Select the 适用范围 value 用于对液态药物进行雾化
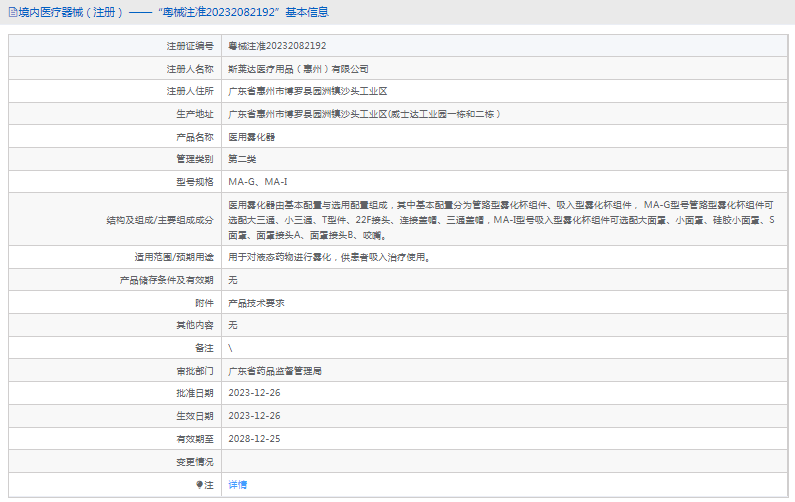The height and width of the screenshot is (502, 795). point(330,258)
